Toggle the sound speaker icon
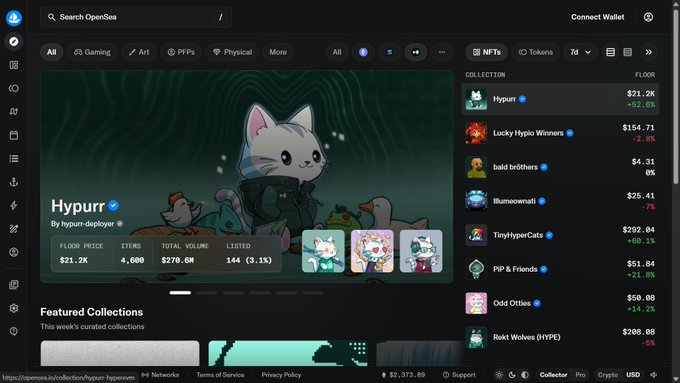 [654, 375]
